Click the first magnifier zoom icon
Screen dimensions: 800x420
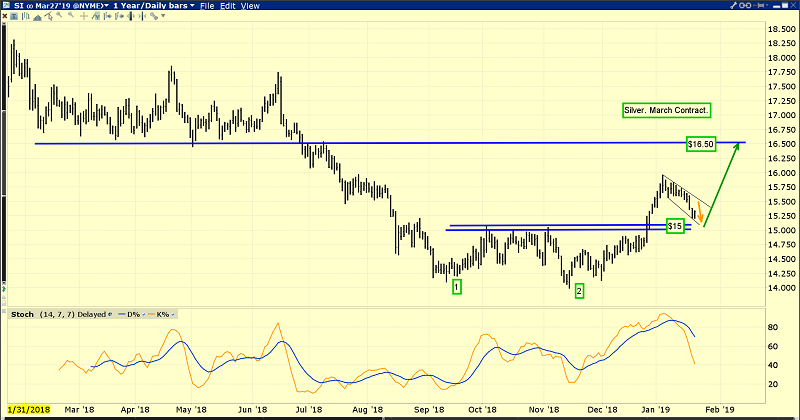[x=59, y=15]
